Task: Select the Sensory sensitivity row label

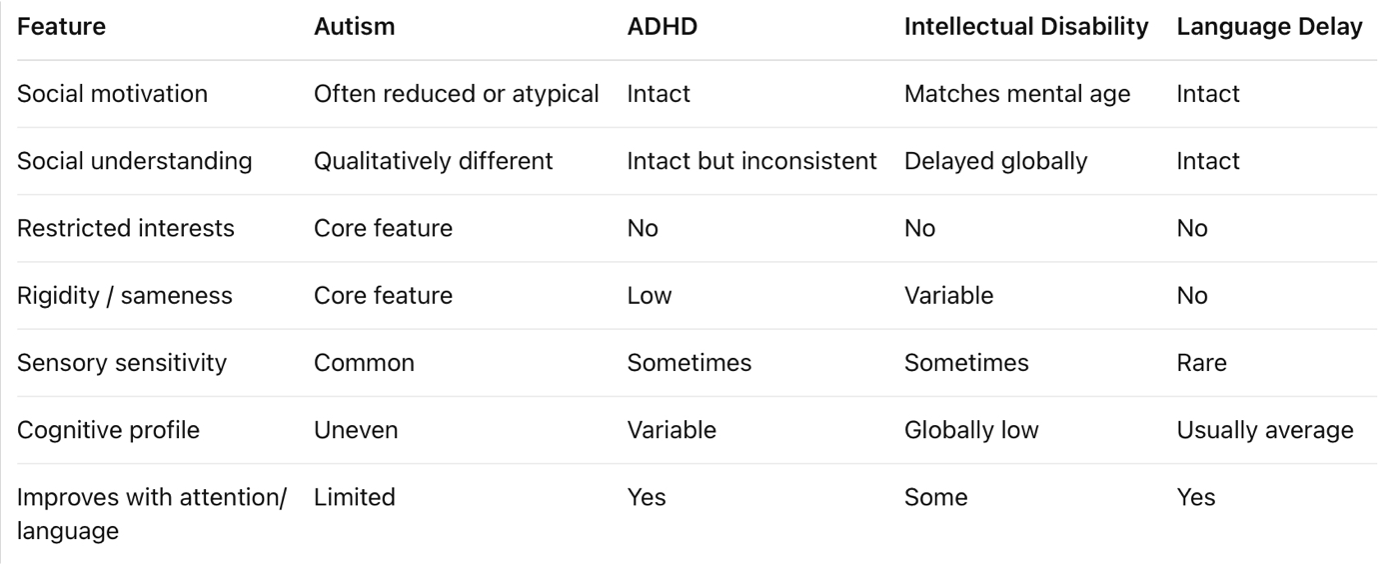Action: tap(122, 363)
